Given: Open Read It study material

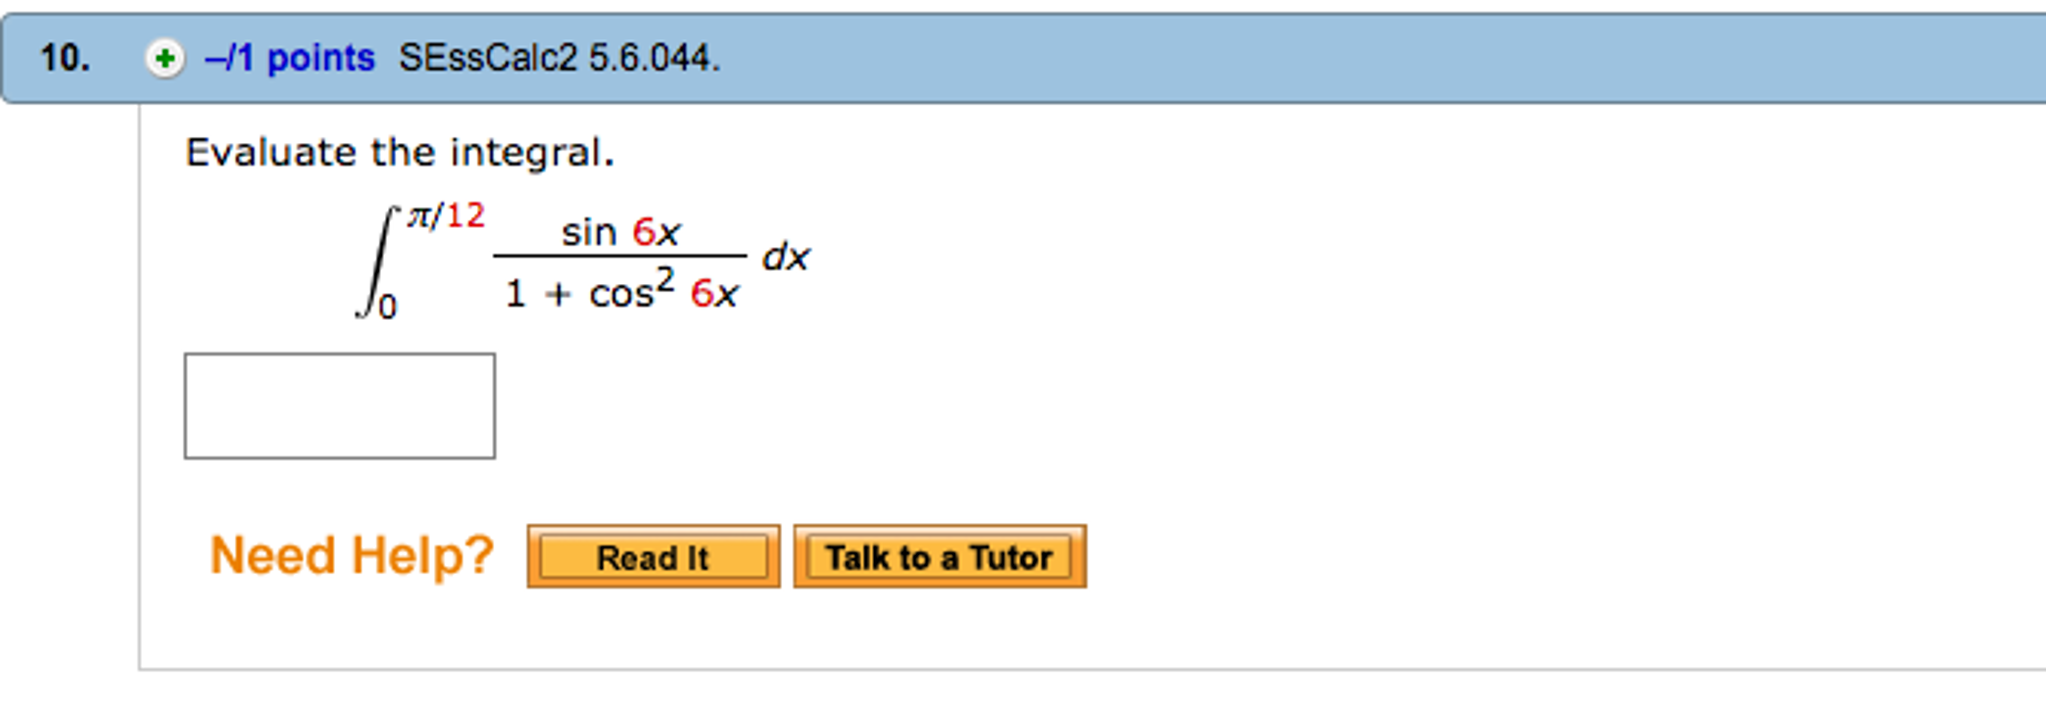Looking at the screenshot, I should coord(652,557).
